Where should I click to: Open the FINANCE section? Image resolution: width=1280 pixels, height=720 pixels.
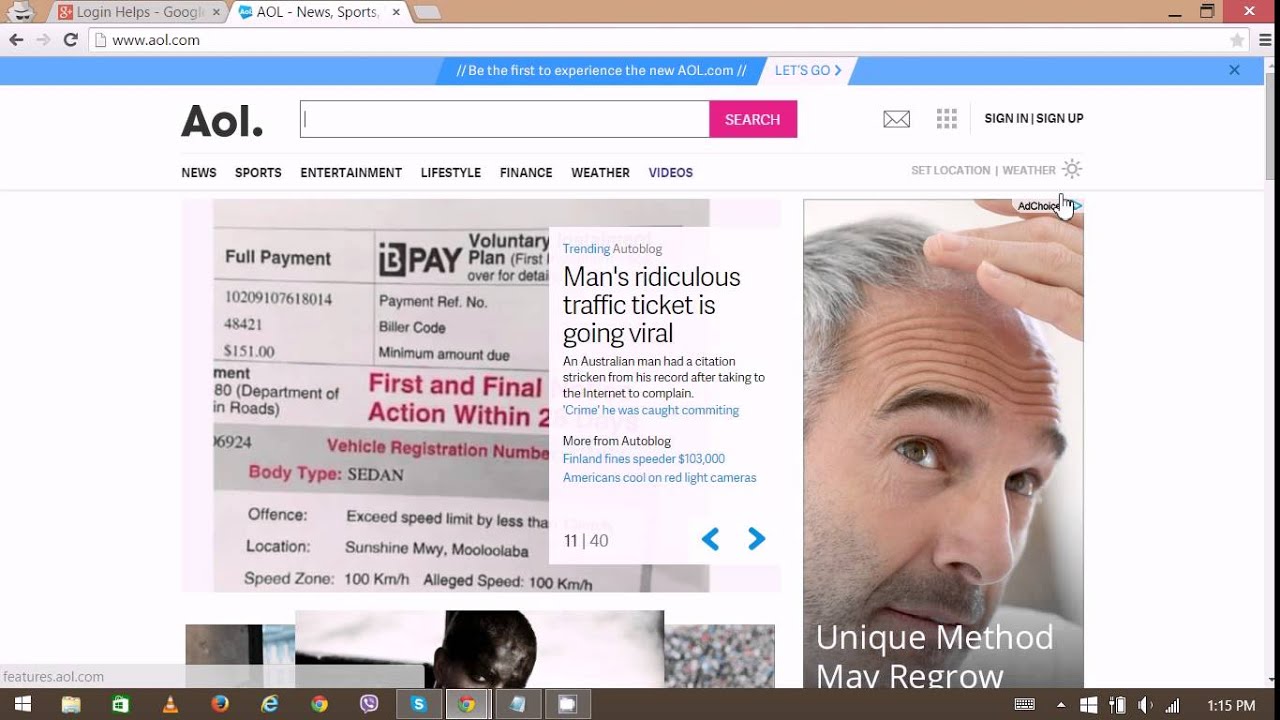(526, 173)
